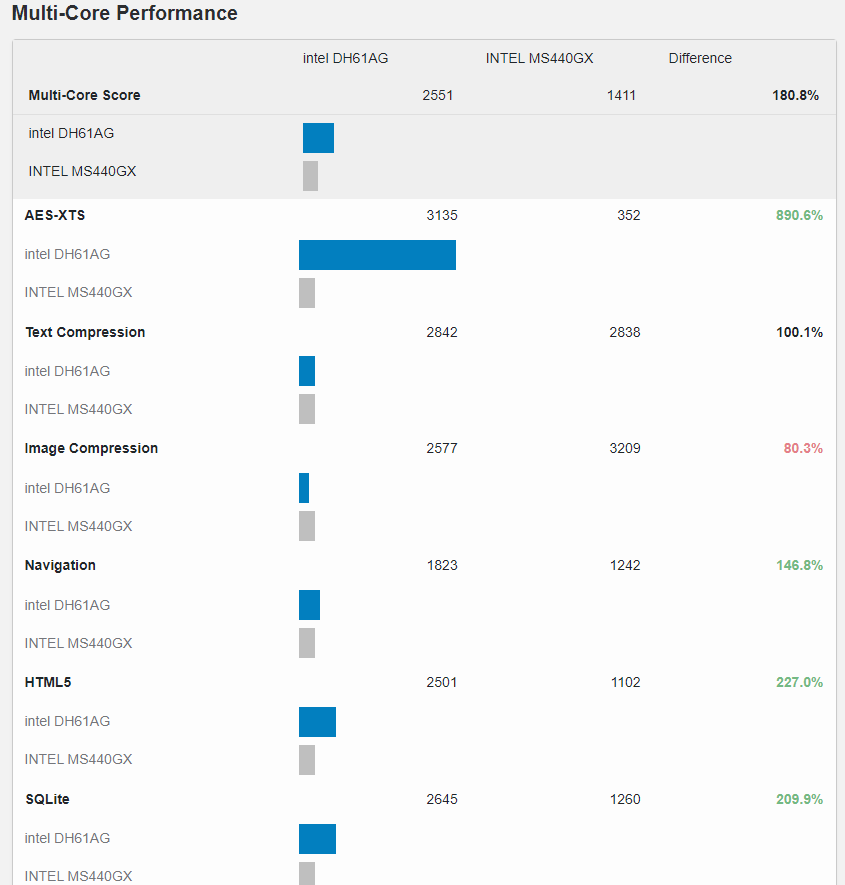Select Multi-Core Score value 2551

click(437, 95)
